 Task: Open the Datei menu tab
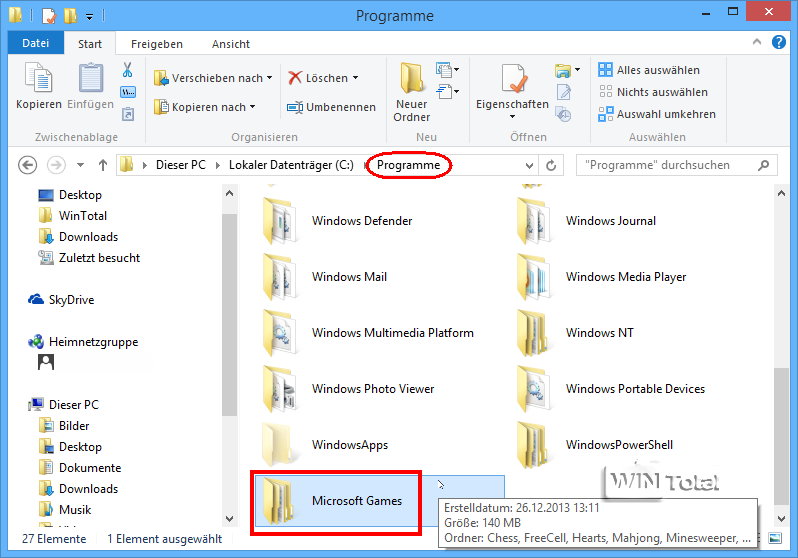pos(36,43)
